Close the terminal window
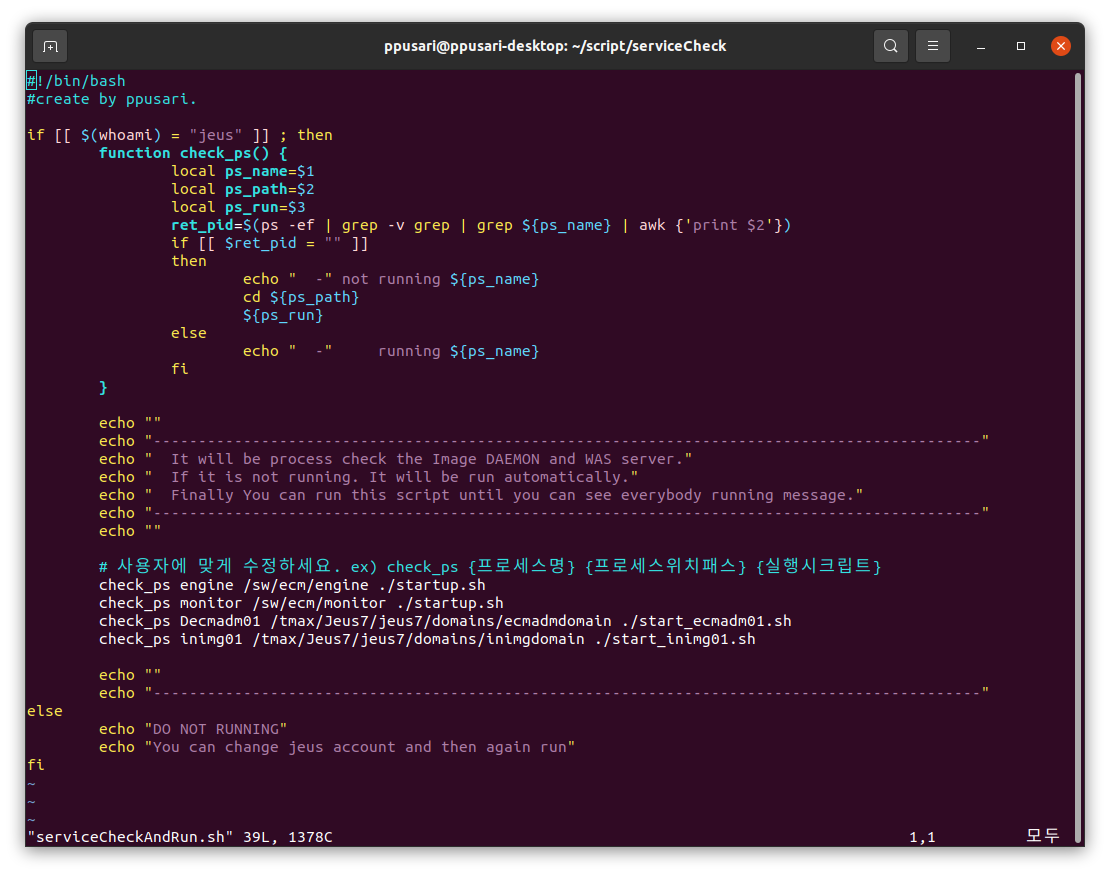This screenshot has height=875, width=1110. pyautogui.click(x=1060, y=46)
